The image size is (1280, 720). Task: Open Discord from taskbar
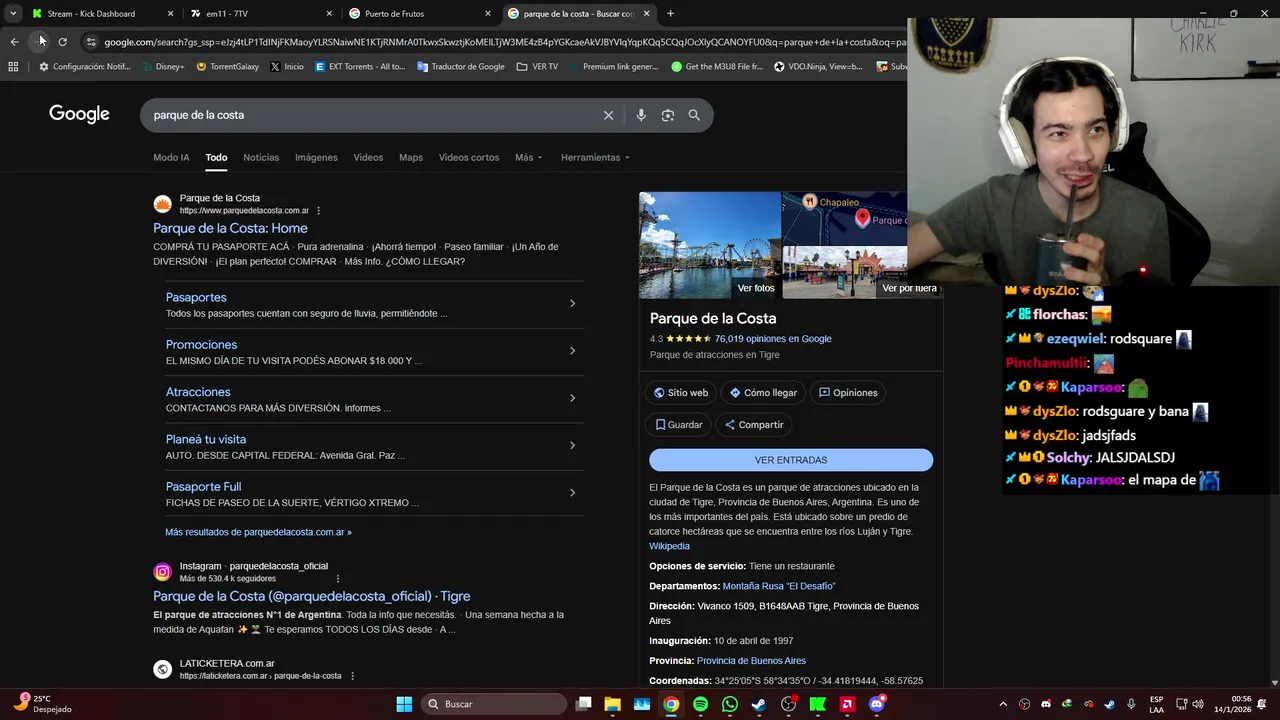pyautogui.click(x=877, y=704)
